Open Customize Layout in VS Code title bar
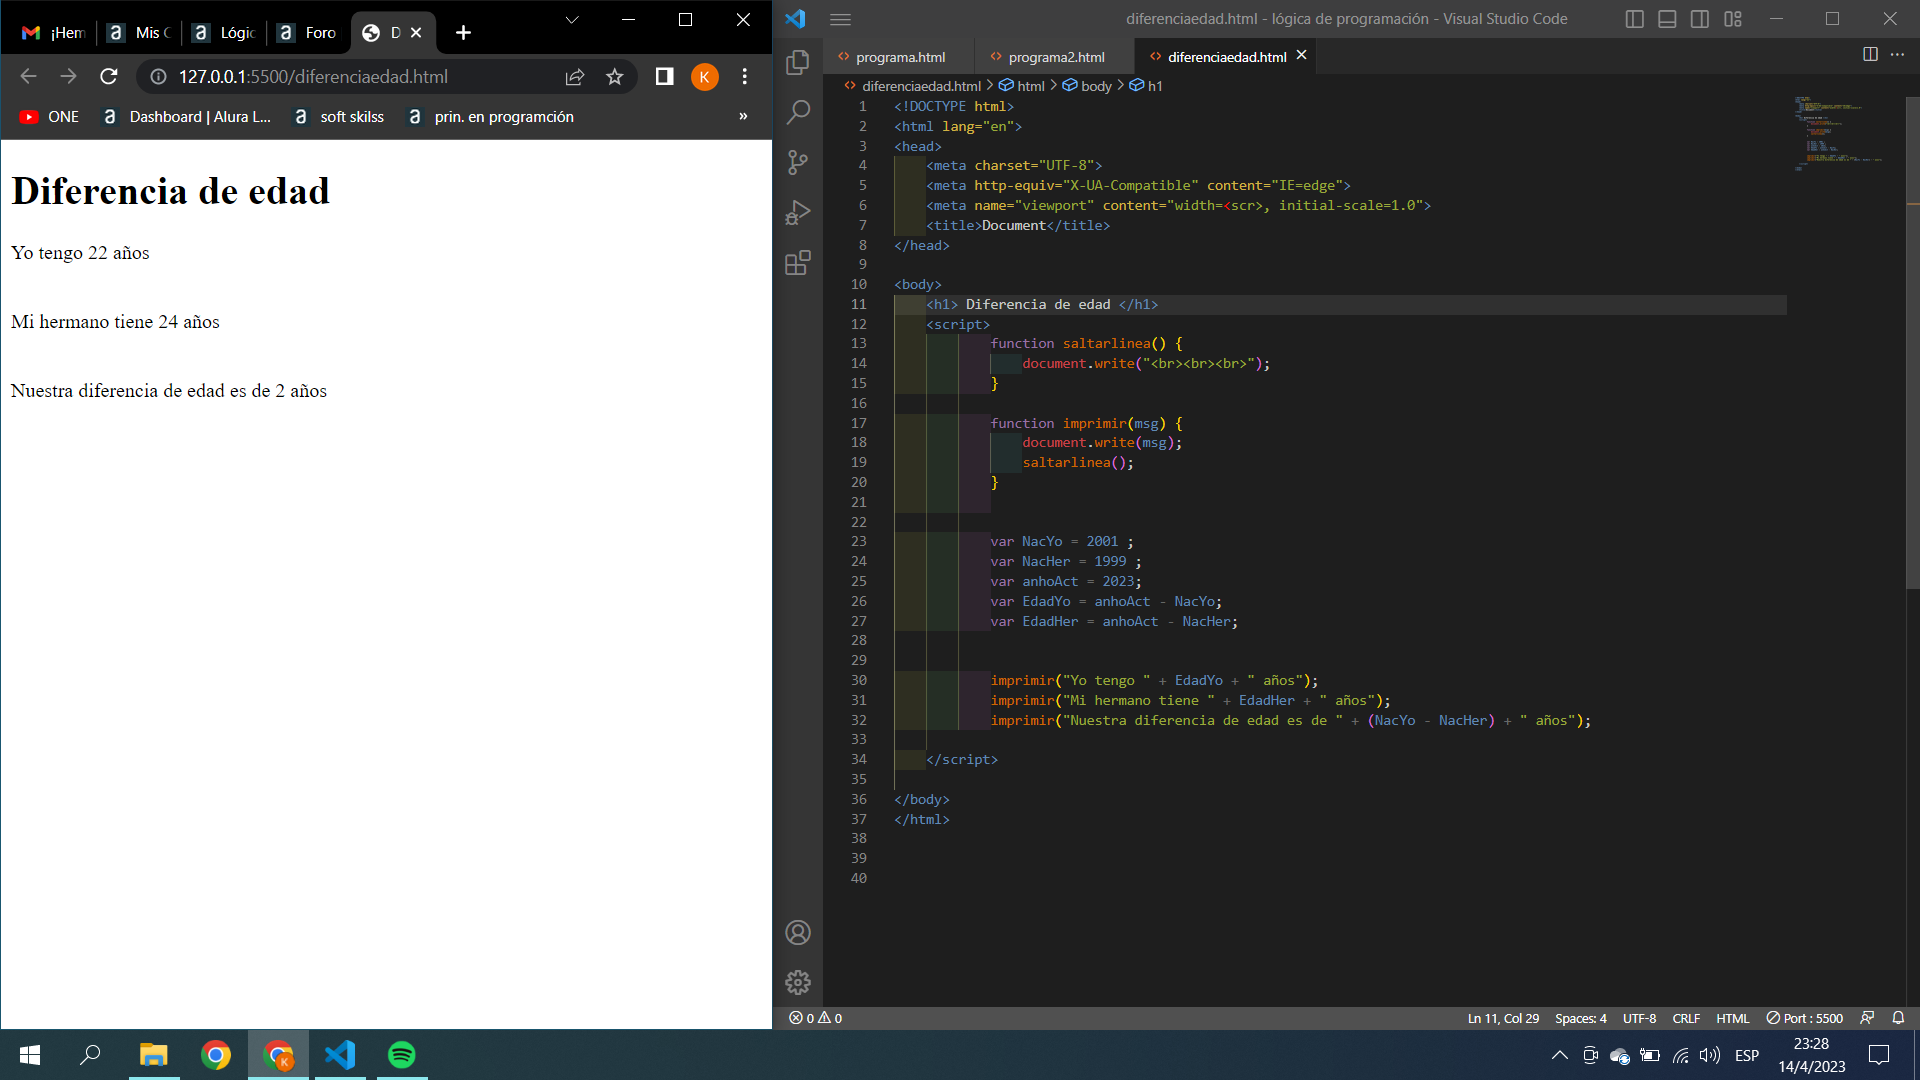Screen dimensions: 1920x1080 [x=1733, y=19]
